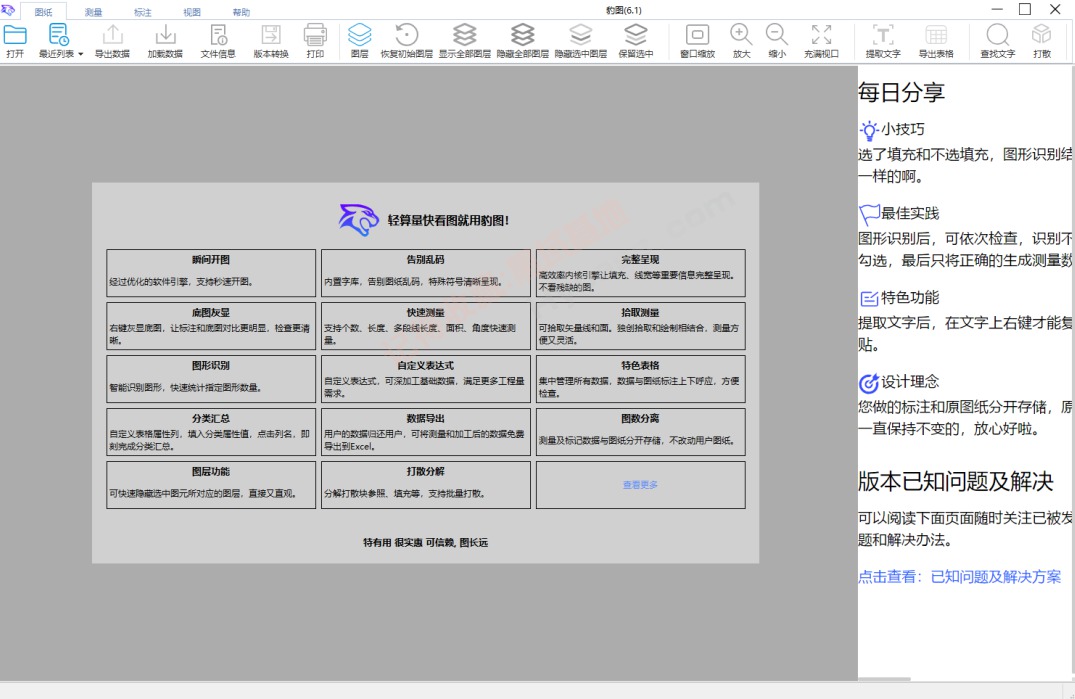Click the 特色功能 note icon
The width and height of the screenshot is (1075, 699).
click(869, 299)
